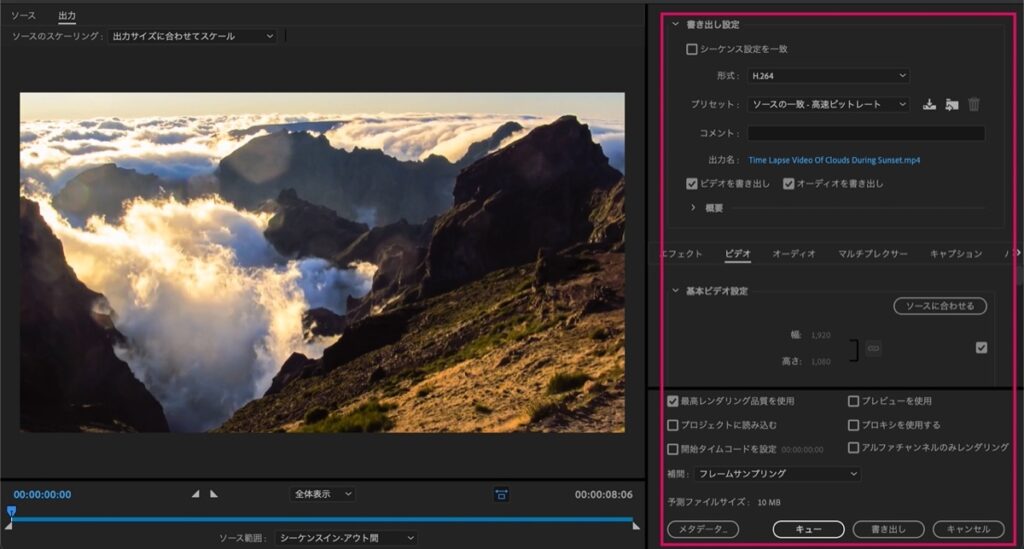Uncheck ビデオを書き出し checkbox
The height and width of the screenshot is (549, 1024).
(692, 183)
